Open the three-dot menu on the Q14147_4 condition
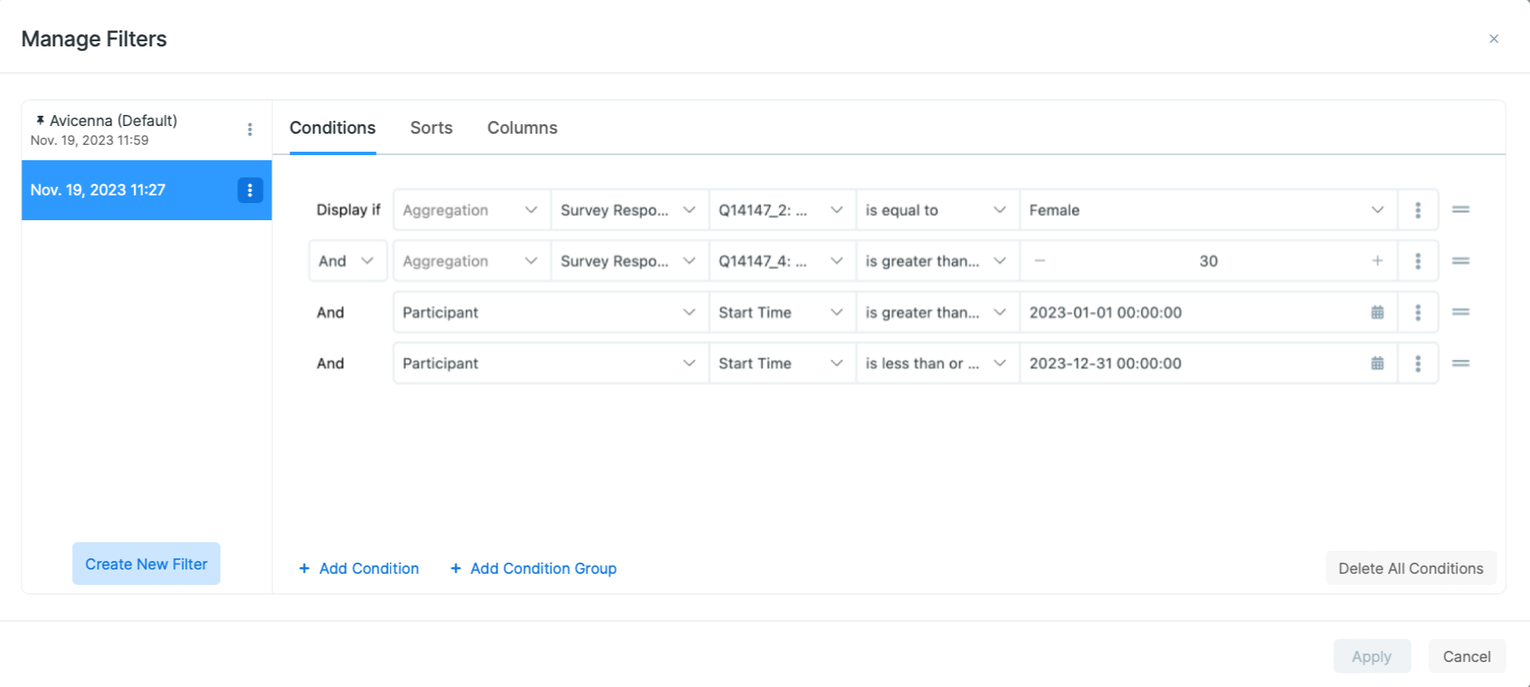The height and width of the screenshot is (687, 1530). tap(1418, 260)
